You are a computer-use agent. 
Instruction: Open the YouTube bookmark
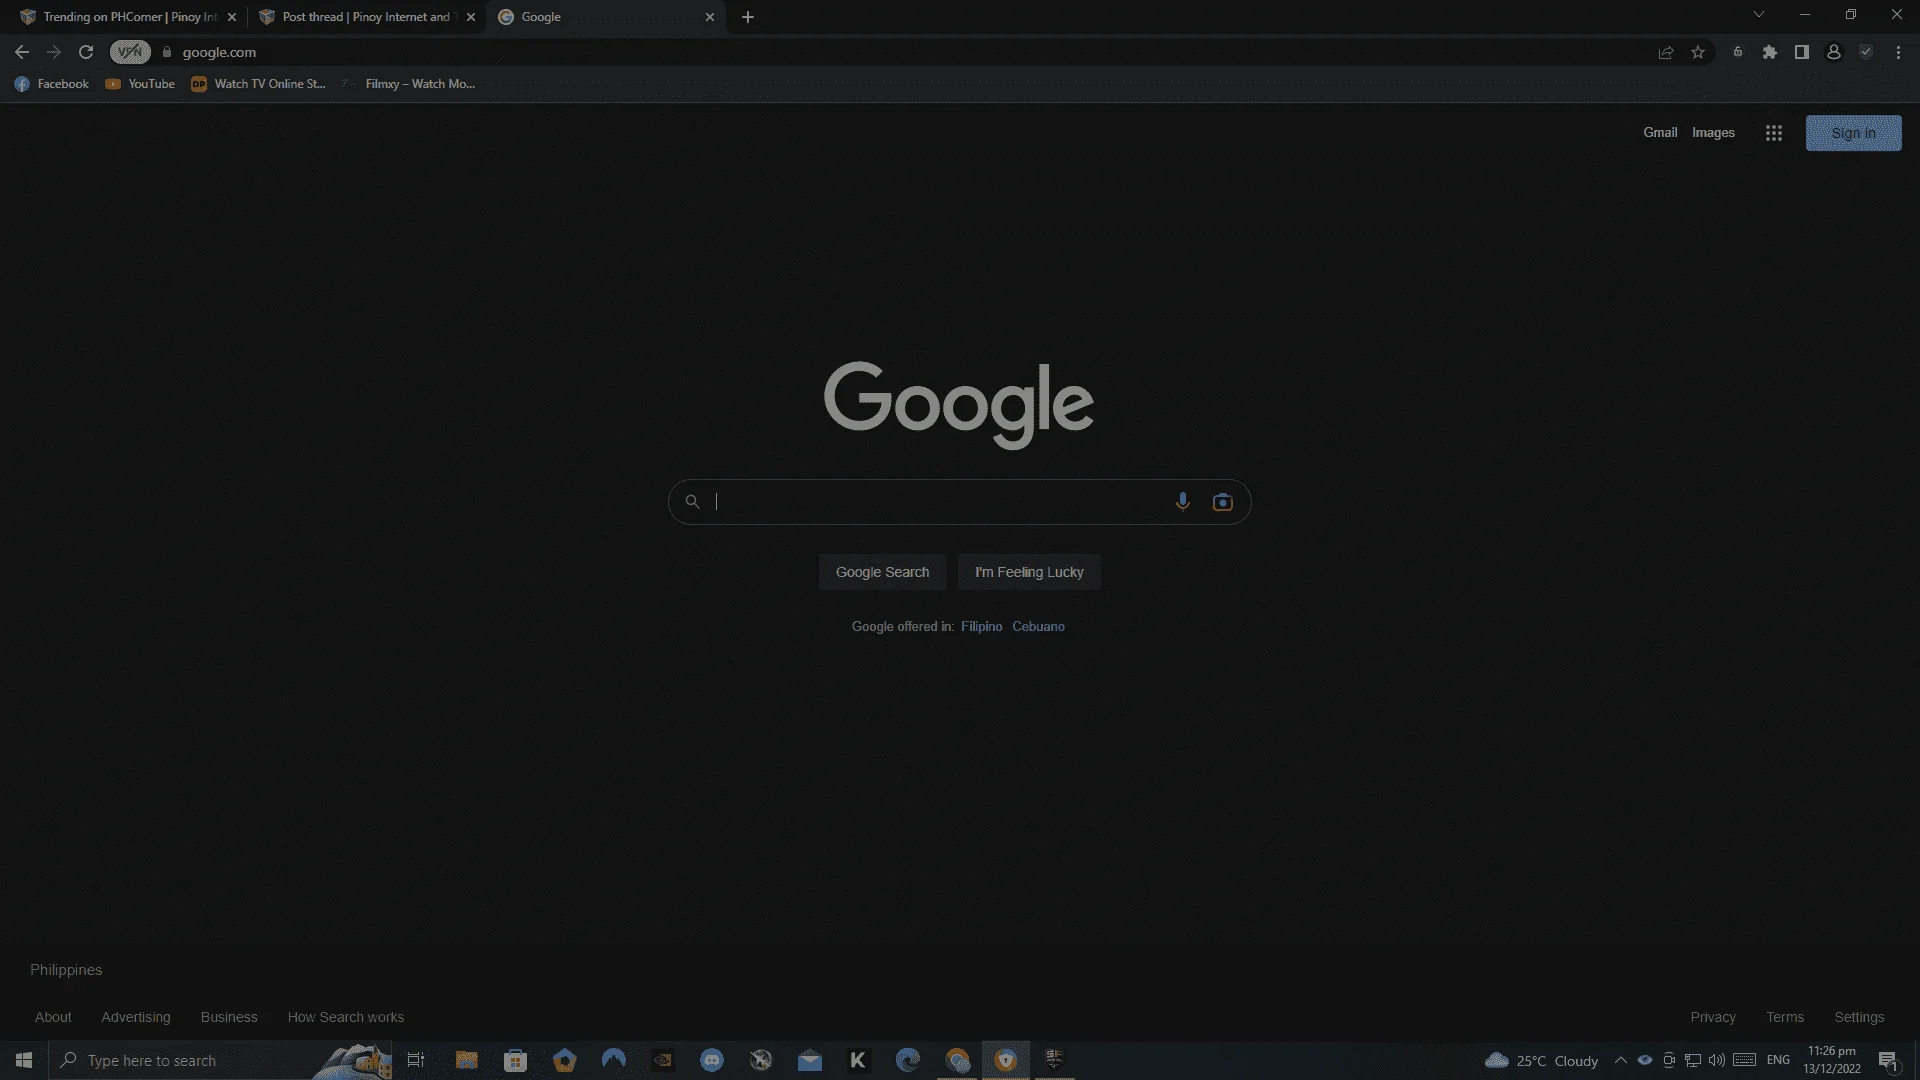click(140, 84)
